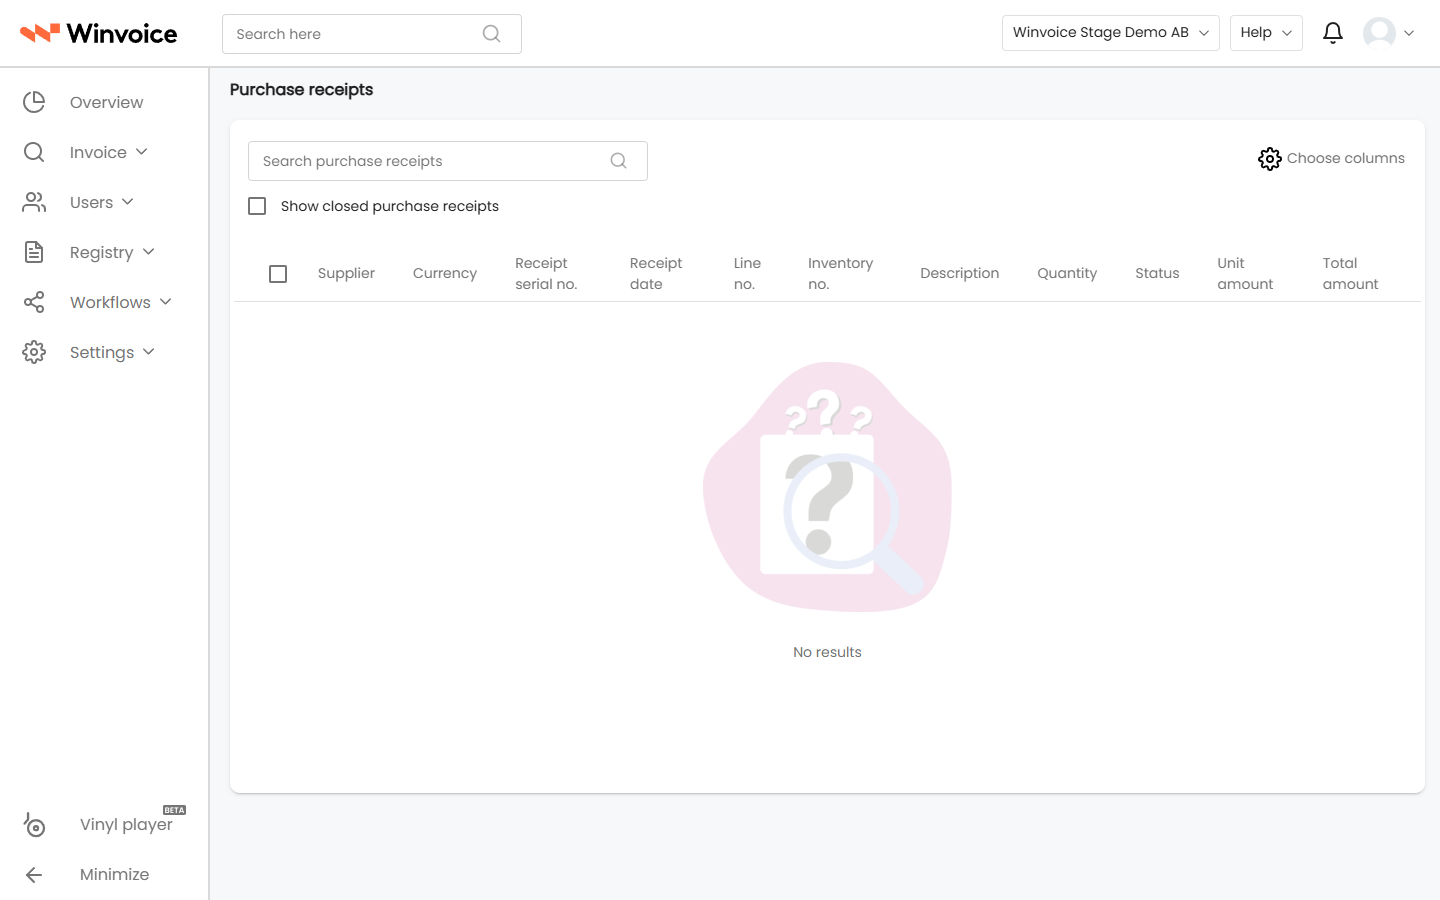Click the Invoice magnifier sidebar icon
Viewport: 1440px width, 900px height.
pos(34,152)
